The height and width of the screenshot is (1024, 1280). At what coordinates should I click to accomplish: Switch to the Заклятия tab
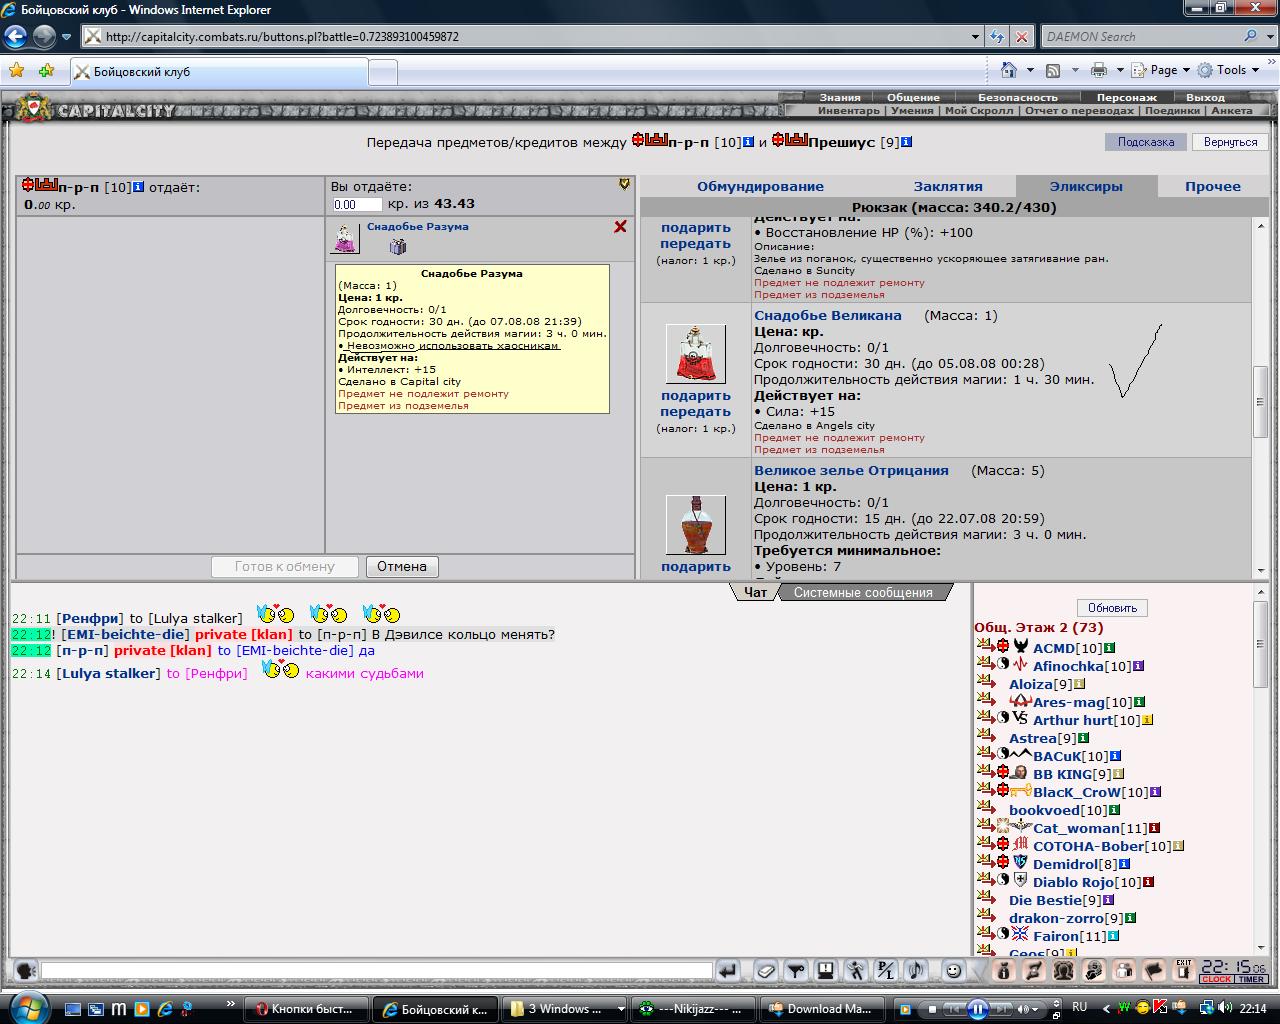tap(948, 186)
